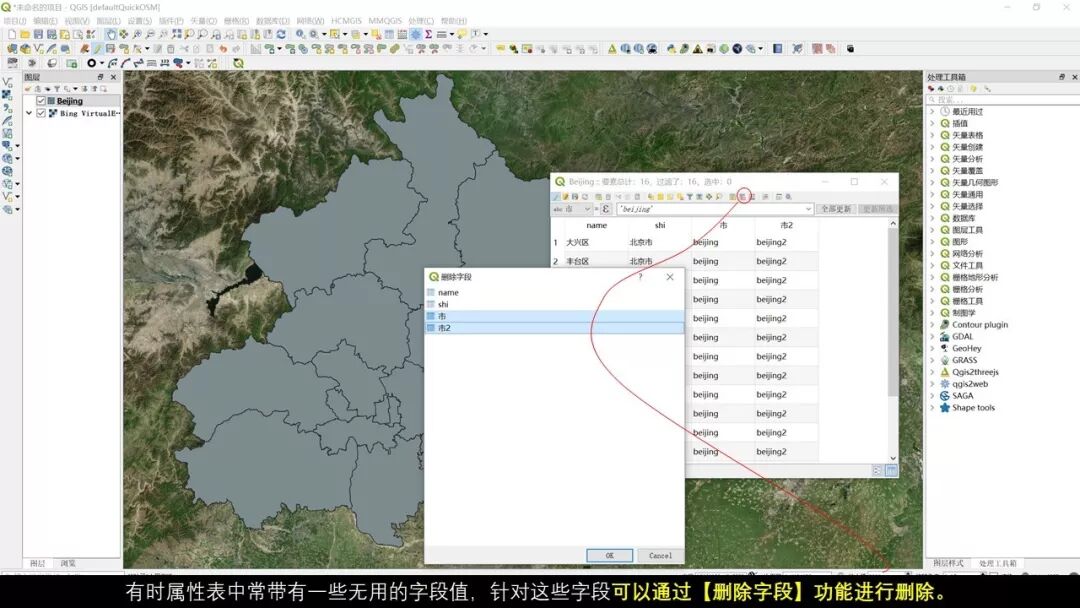Select the Pan Map hand tool
This screenshot has width=1080, height=608.
(x=111, y=34)
